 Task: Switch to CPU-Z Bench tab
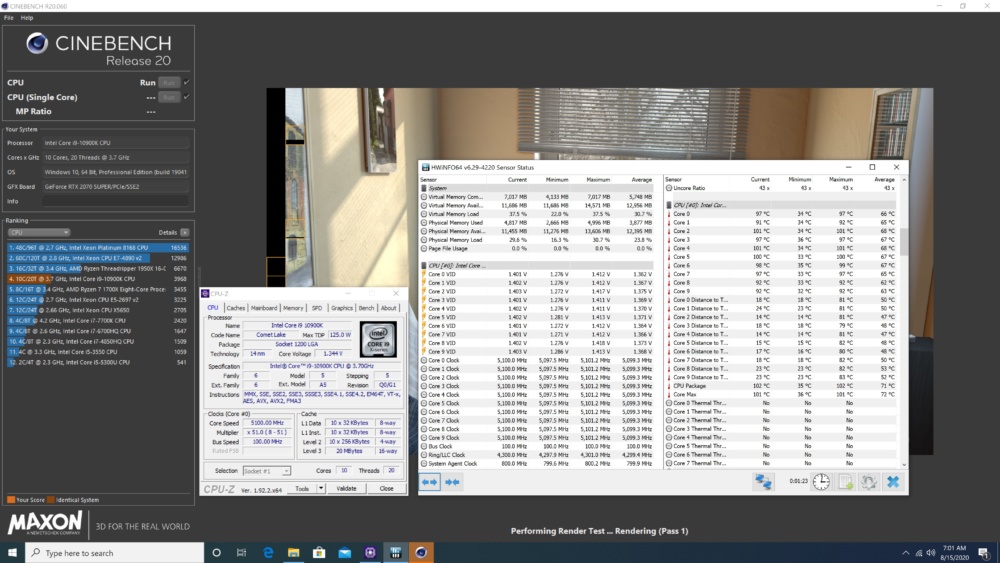tap(367, 308)
